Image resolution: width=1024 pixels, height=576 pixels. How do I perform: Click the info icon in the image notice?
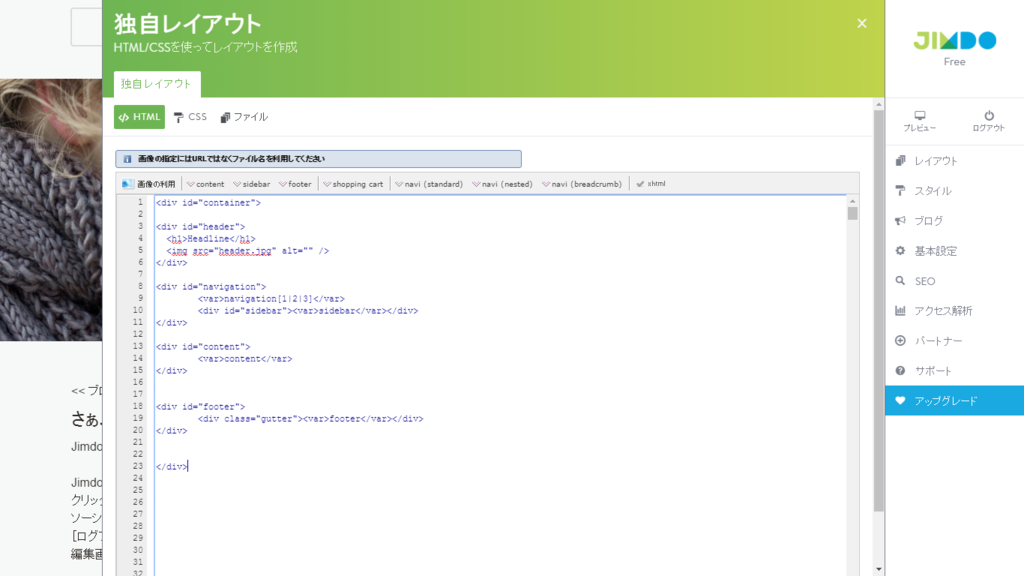[x=127, y=159]
